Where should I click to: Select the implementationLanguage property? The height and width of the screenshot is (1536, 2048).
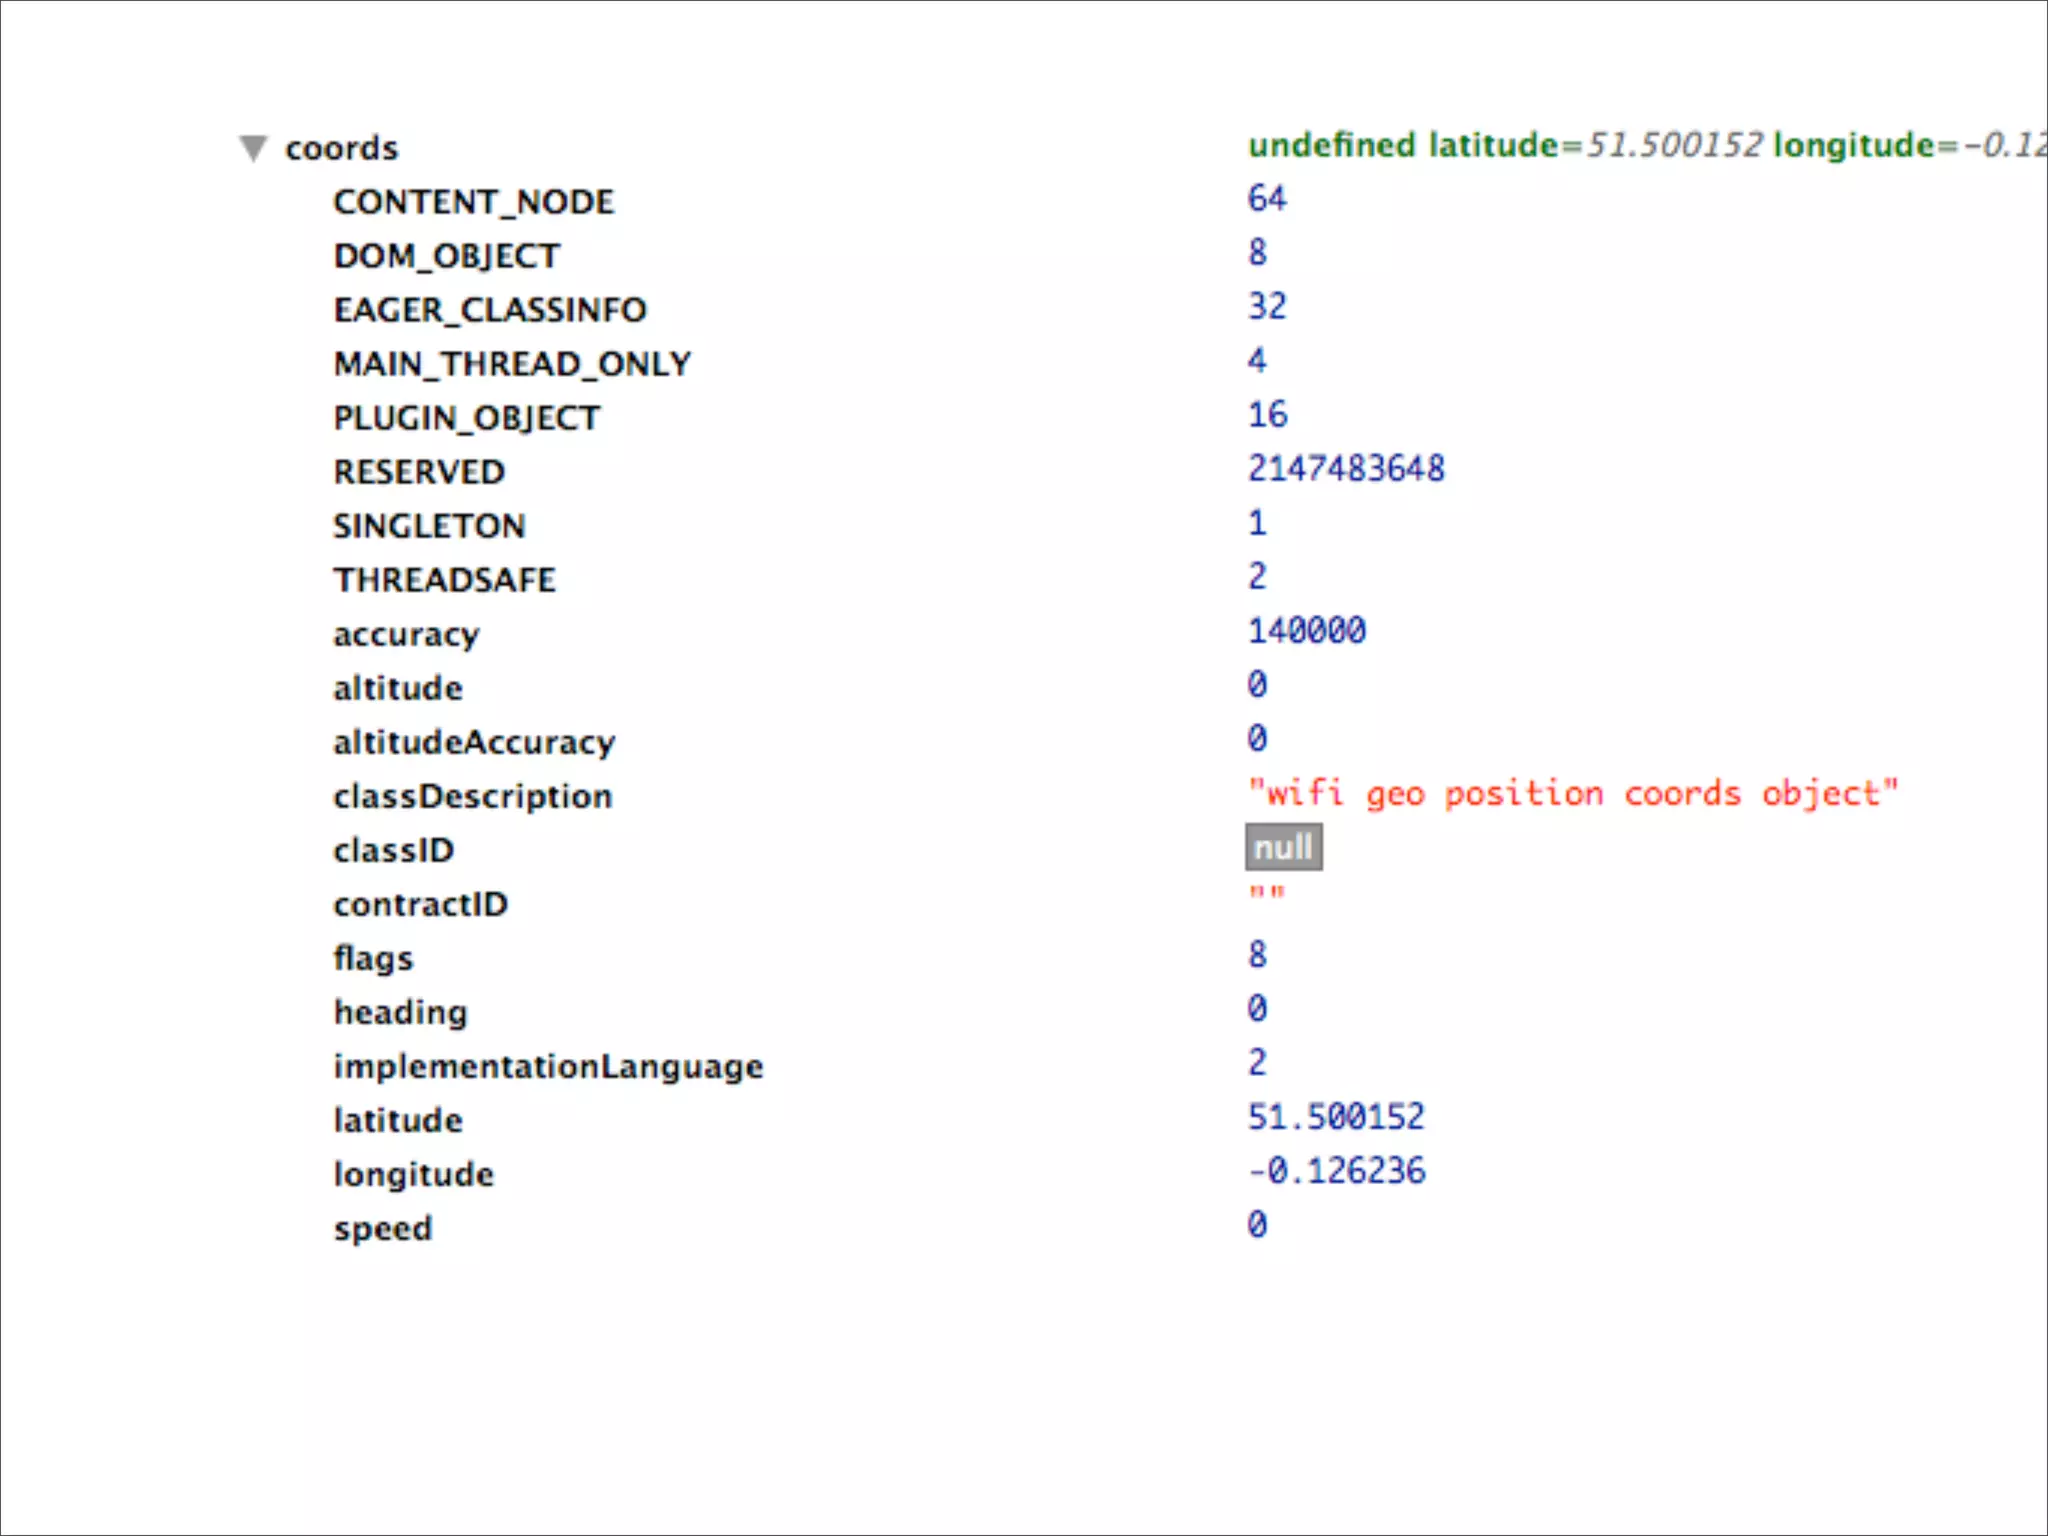pos(548,1066)
